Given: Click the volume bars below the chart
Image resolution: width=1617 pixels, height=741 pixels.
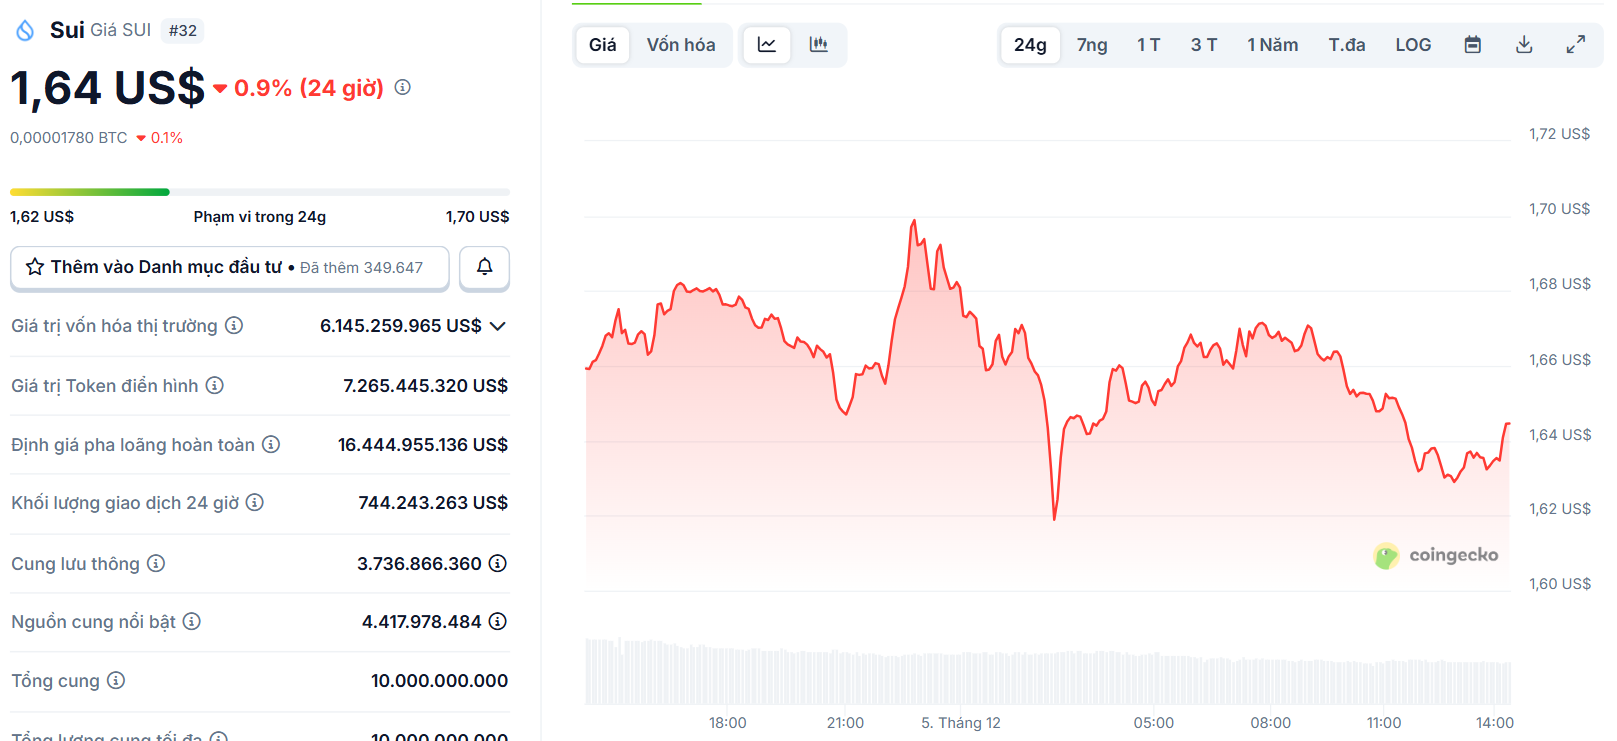Looking at the screenshot, I should (x=1048, y=672).
